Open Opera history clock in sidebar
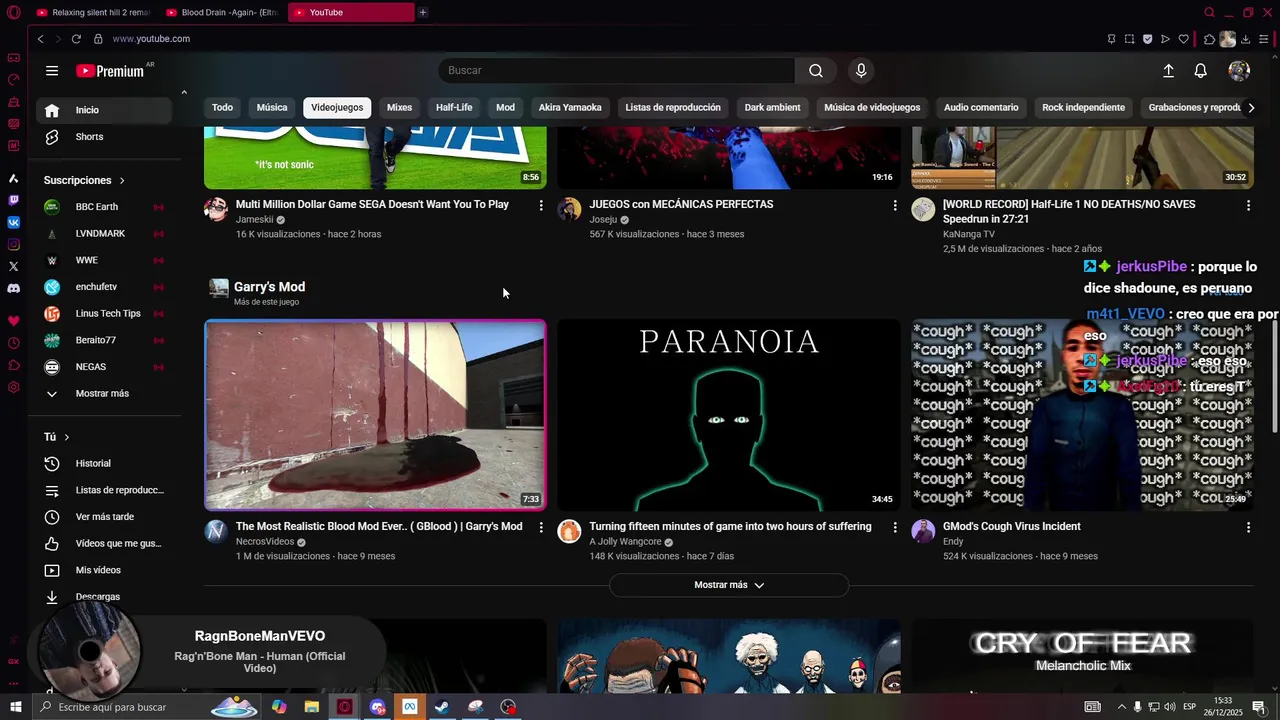 coord(13,343)
